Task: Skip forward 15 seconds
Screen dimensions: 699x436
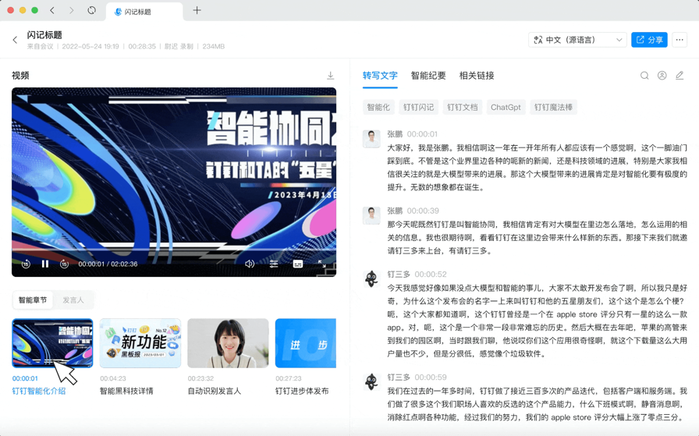Action: (64, 264)
